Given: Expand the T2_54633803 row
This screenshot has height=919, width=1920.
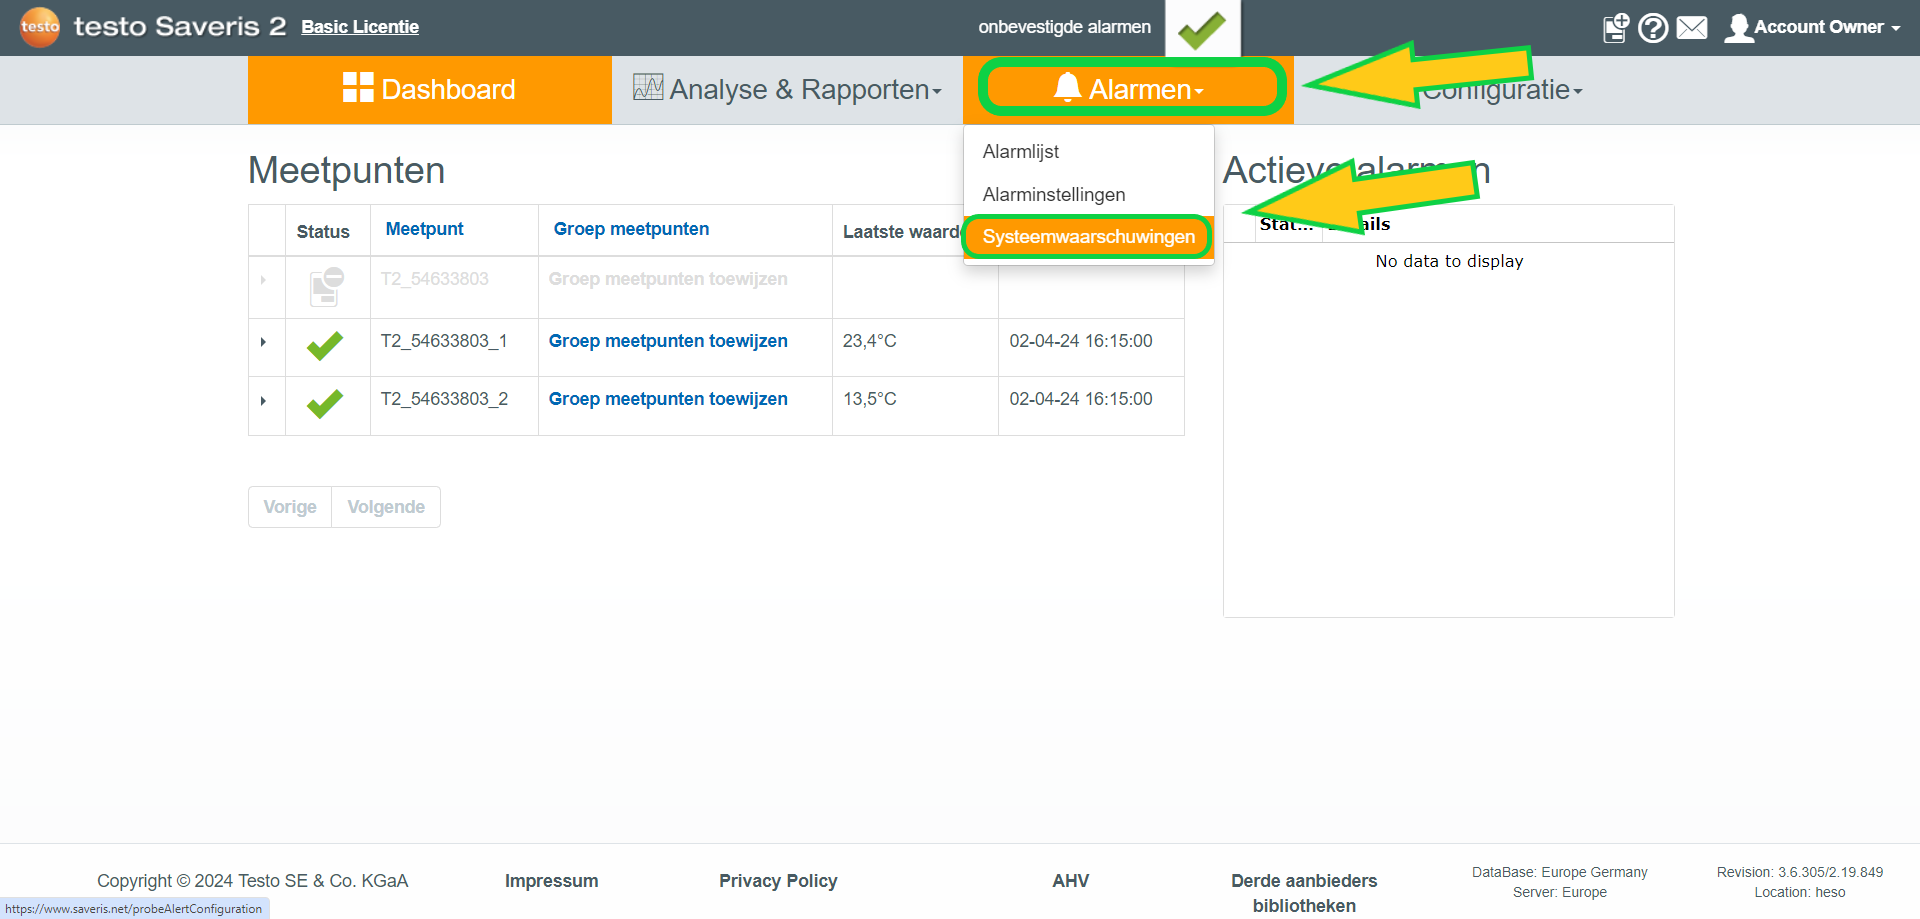Looking at the screenshot, I should click(263, 280).
